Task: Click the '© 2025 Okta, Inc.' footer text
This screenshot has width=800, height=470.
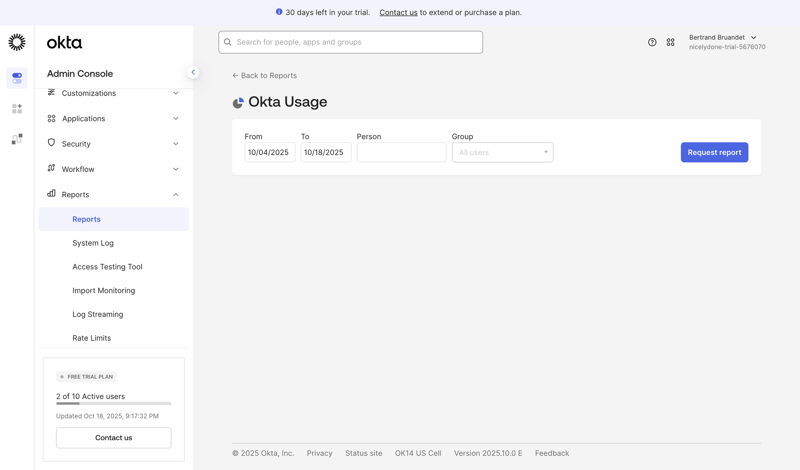Action: coord(263,453)
